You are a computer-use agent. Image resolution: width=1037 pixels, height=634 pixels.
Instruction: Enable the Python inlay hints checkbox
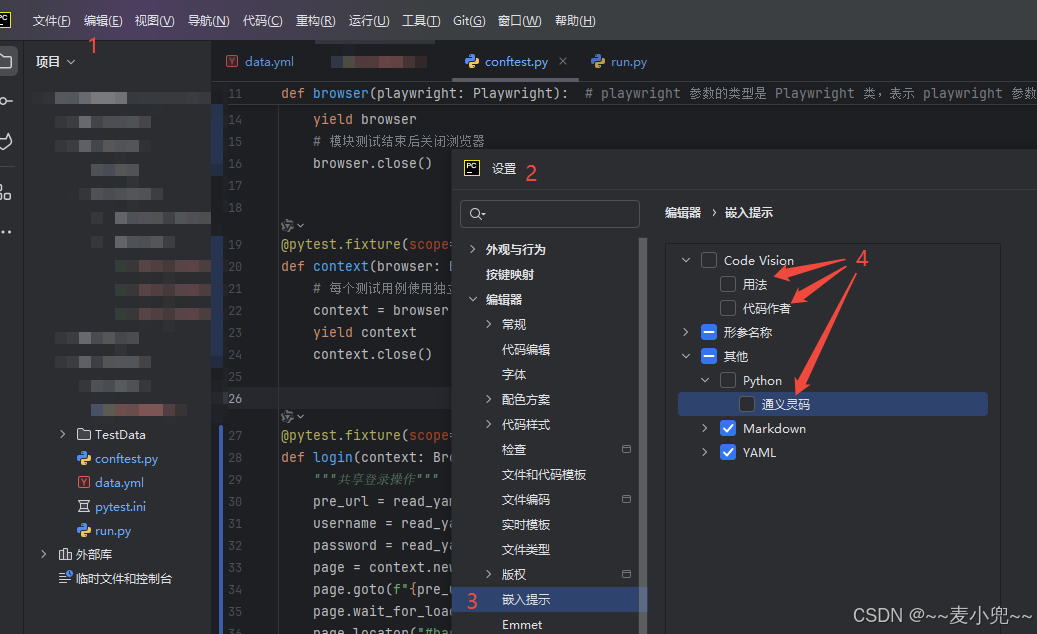coord(728,380)
